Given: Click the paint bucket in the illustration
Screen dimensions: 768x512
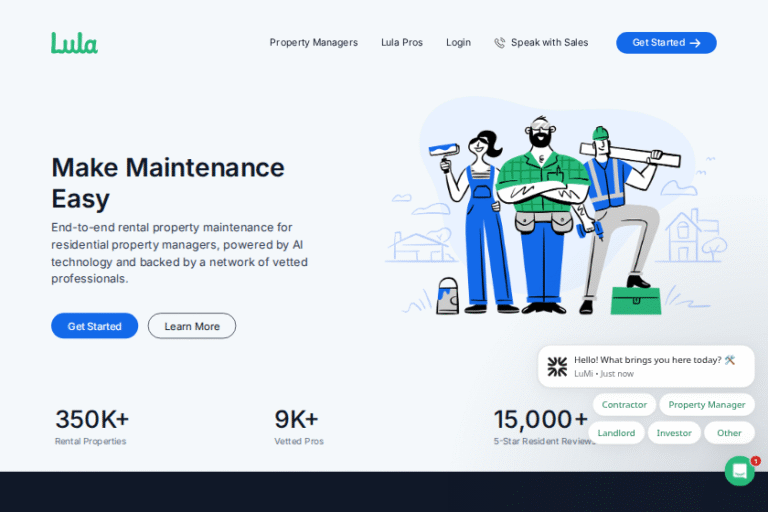Looking at the screenshot, I should [x=447, y=297].
